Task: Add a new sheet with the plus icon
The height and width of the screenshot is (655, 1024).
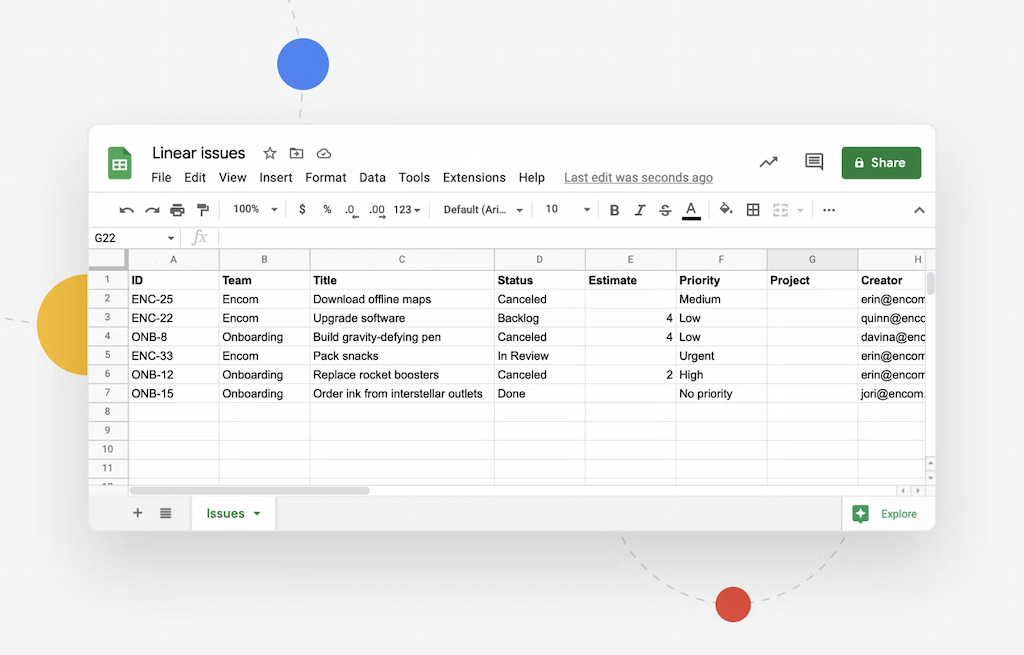Action: pos(137,513)
